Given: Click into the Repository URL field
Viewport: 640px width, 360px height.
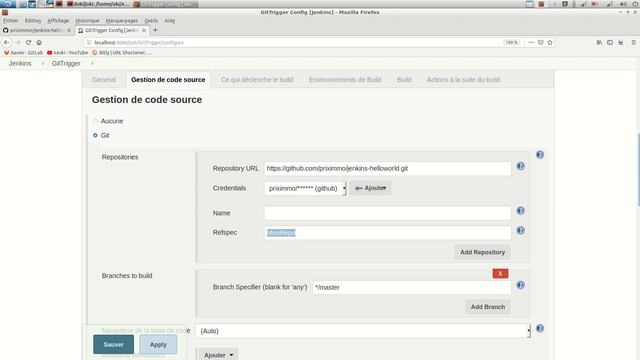Looking at the screenshot, I should pyautogui.click(x=387, y=169).
